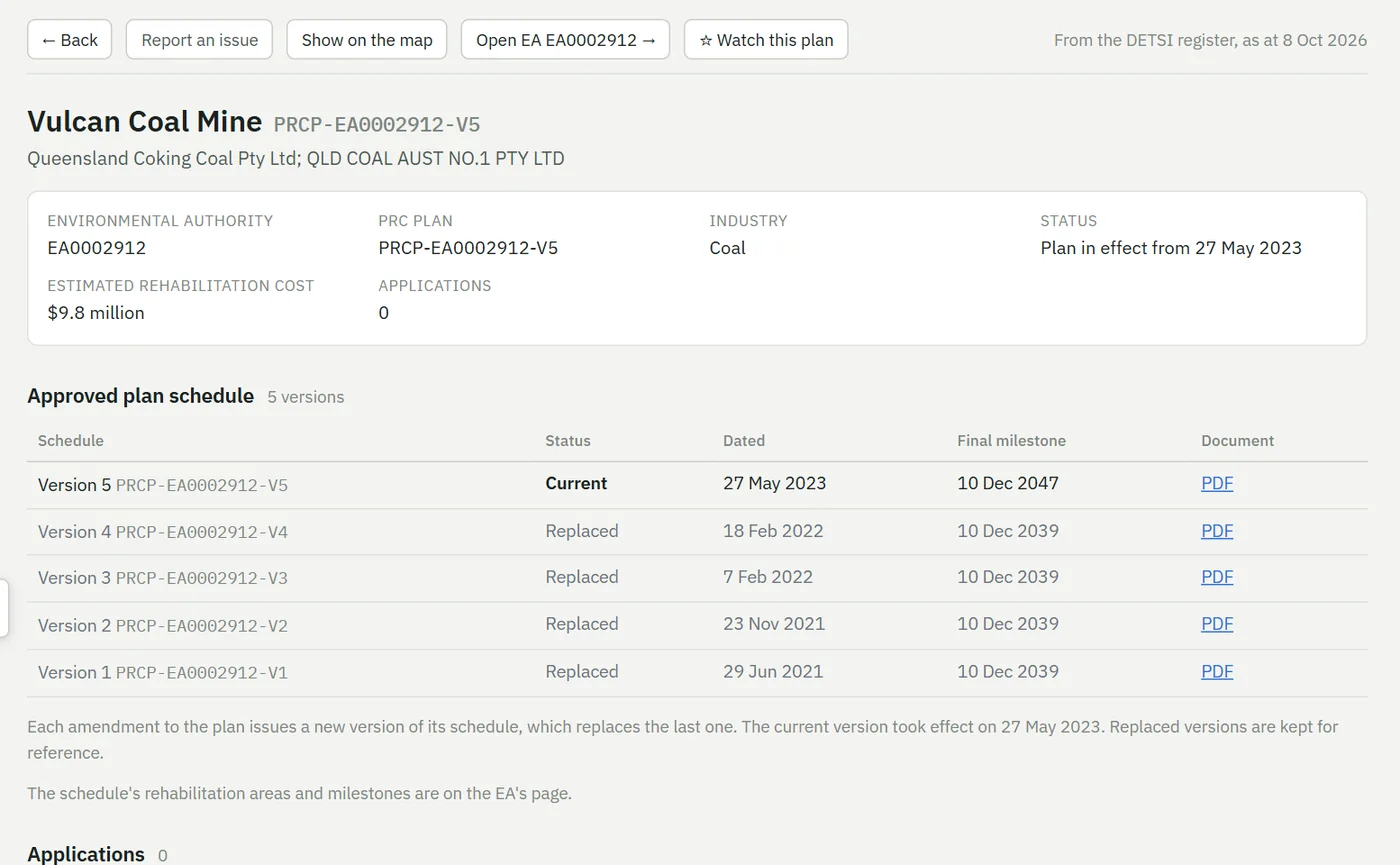Open EA EA0002912 page
1400x865 pixels.
click(x=565, y=40)
